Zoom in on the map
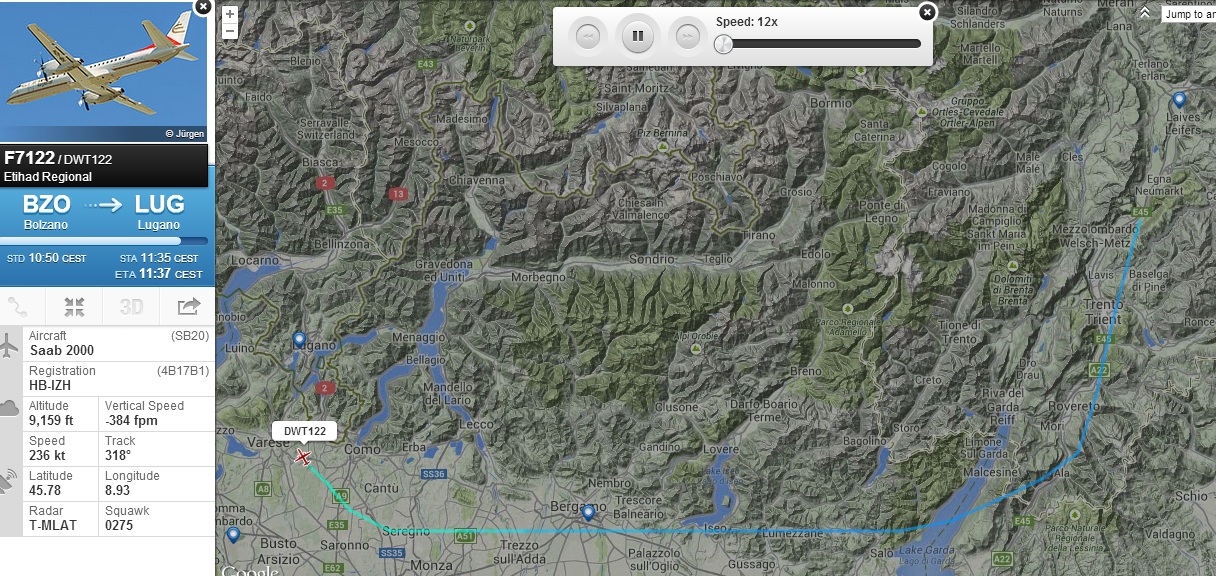1216x576 pixels. coord(230,15)
